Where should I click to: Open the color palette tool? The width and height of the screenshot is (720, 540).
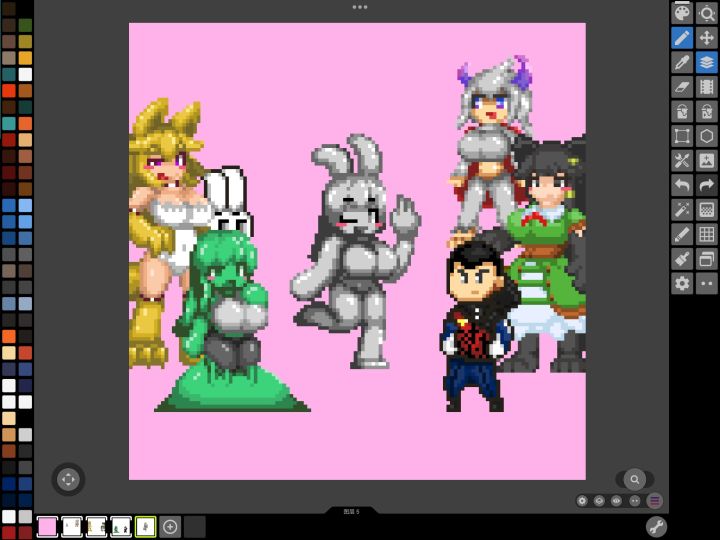pyautogui.click(x=682, y=13)
